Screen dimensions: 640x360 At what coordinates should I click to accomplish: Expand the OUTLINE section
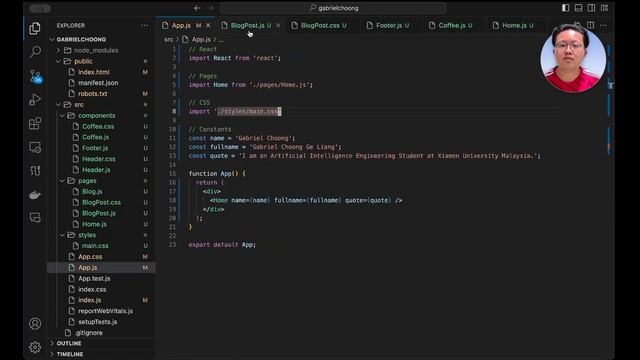69,343
